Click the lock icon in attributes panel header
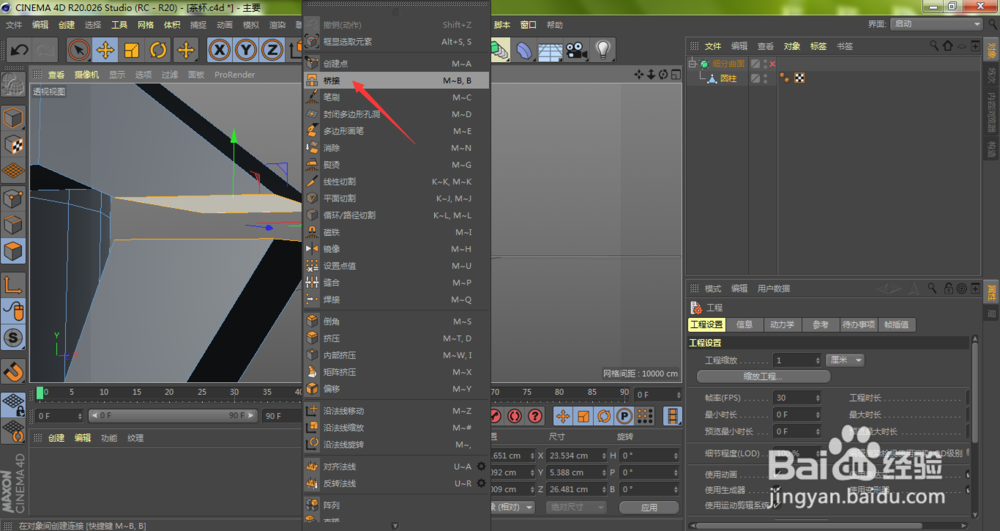This screenshot has width=1000, height=531. point(948,288)
